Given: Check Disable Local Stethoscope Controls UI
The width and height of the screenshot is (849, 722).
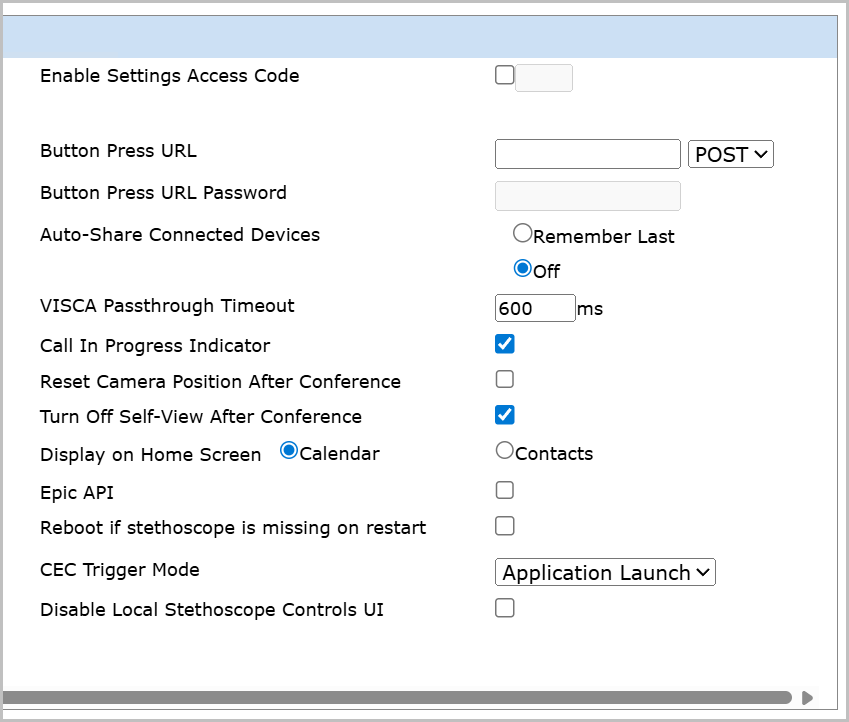Looking at the screenshot, I should point(505,608).
